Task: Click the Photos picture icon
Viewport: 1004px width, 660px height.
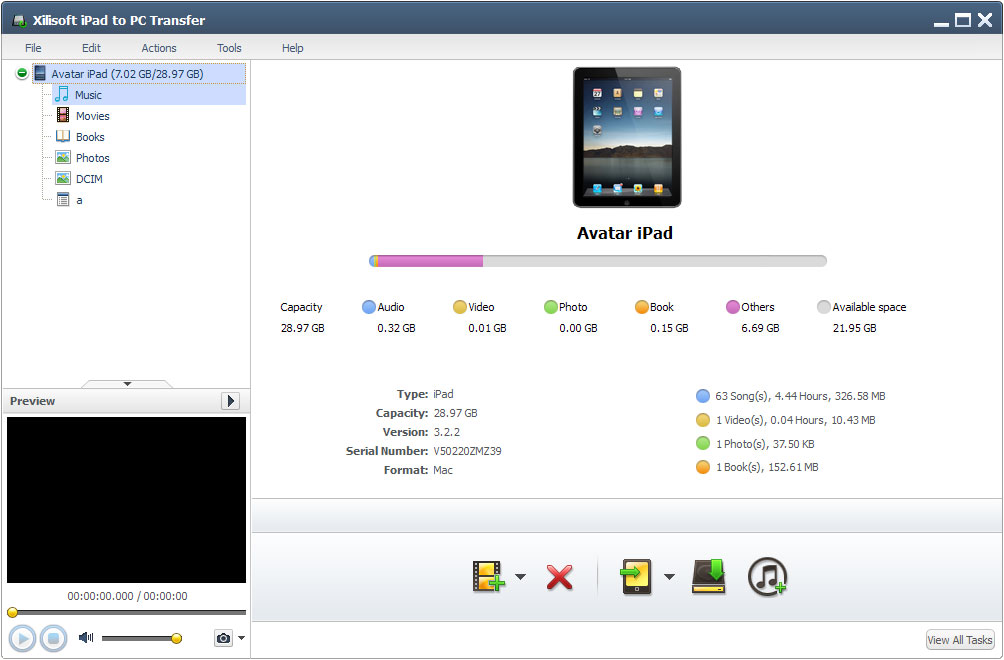Action: tap(63, 157)
